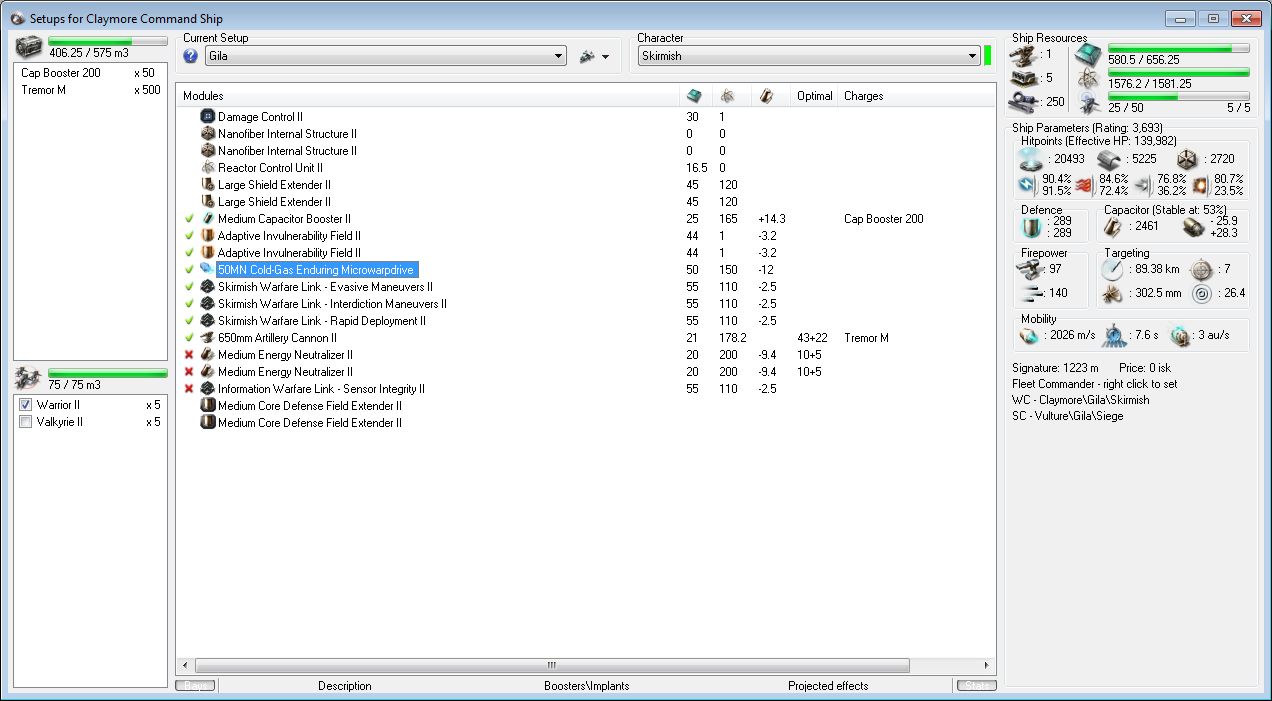Click the kinetic resistance icon showing 76.8%
1272x701 pixels.
(1142, 184)
